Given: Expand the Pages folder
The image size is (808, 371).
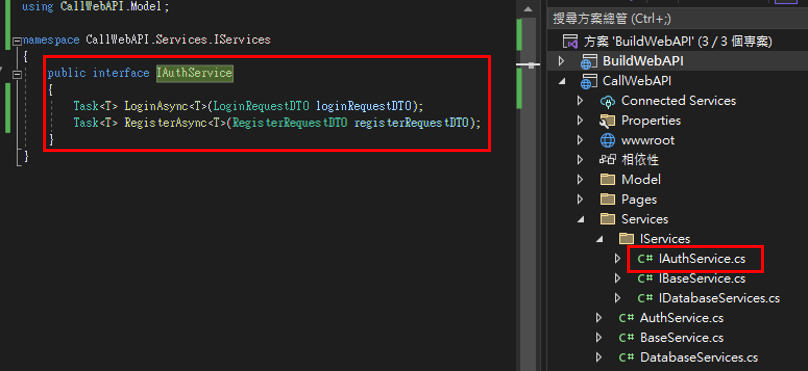Looking at the screenshot, I should (x=580, y=199).
